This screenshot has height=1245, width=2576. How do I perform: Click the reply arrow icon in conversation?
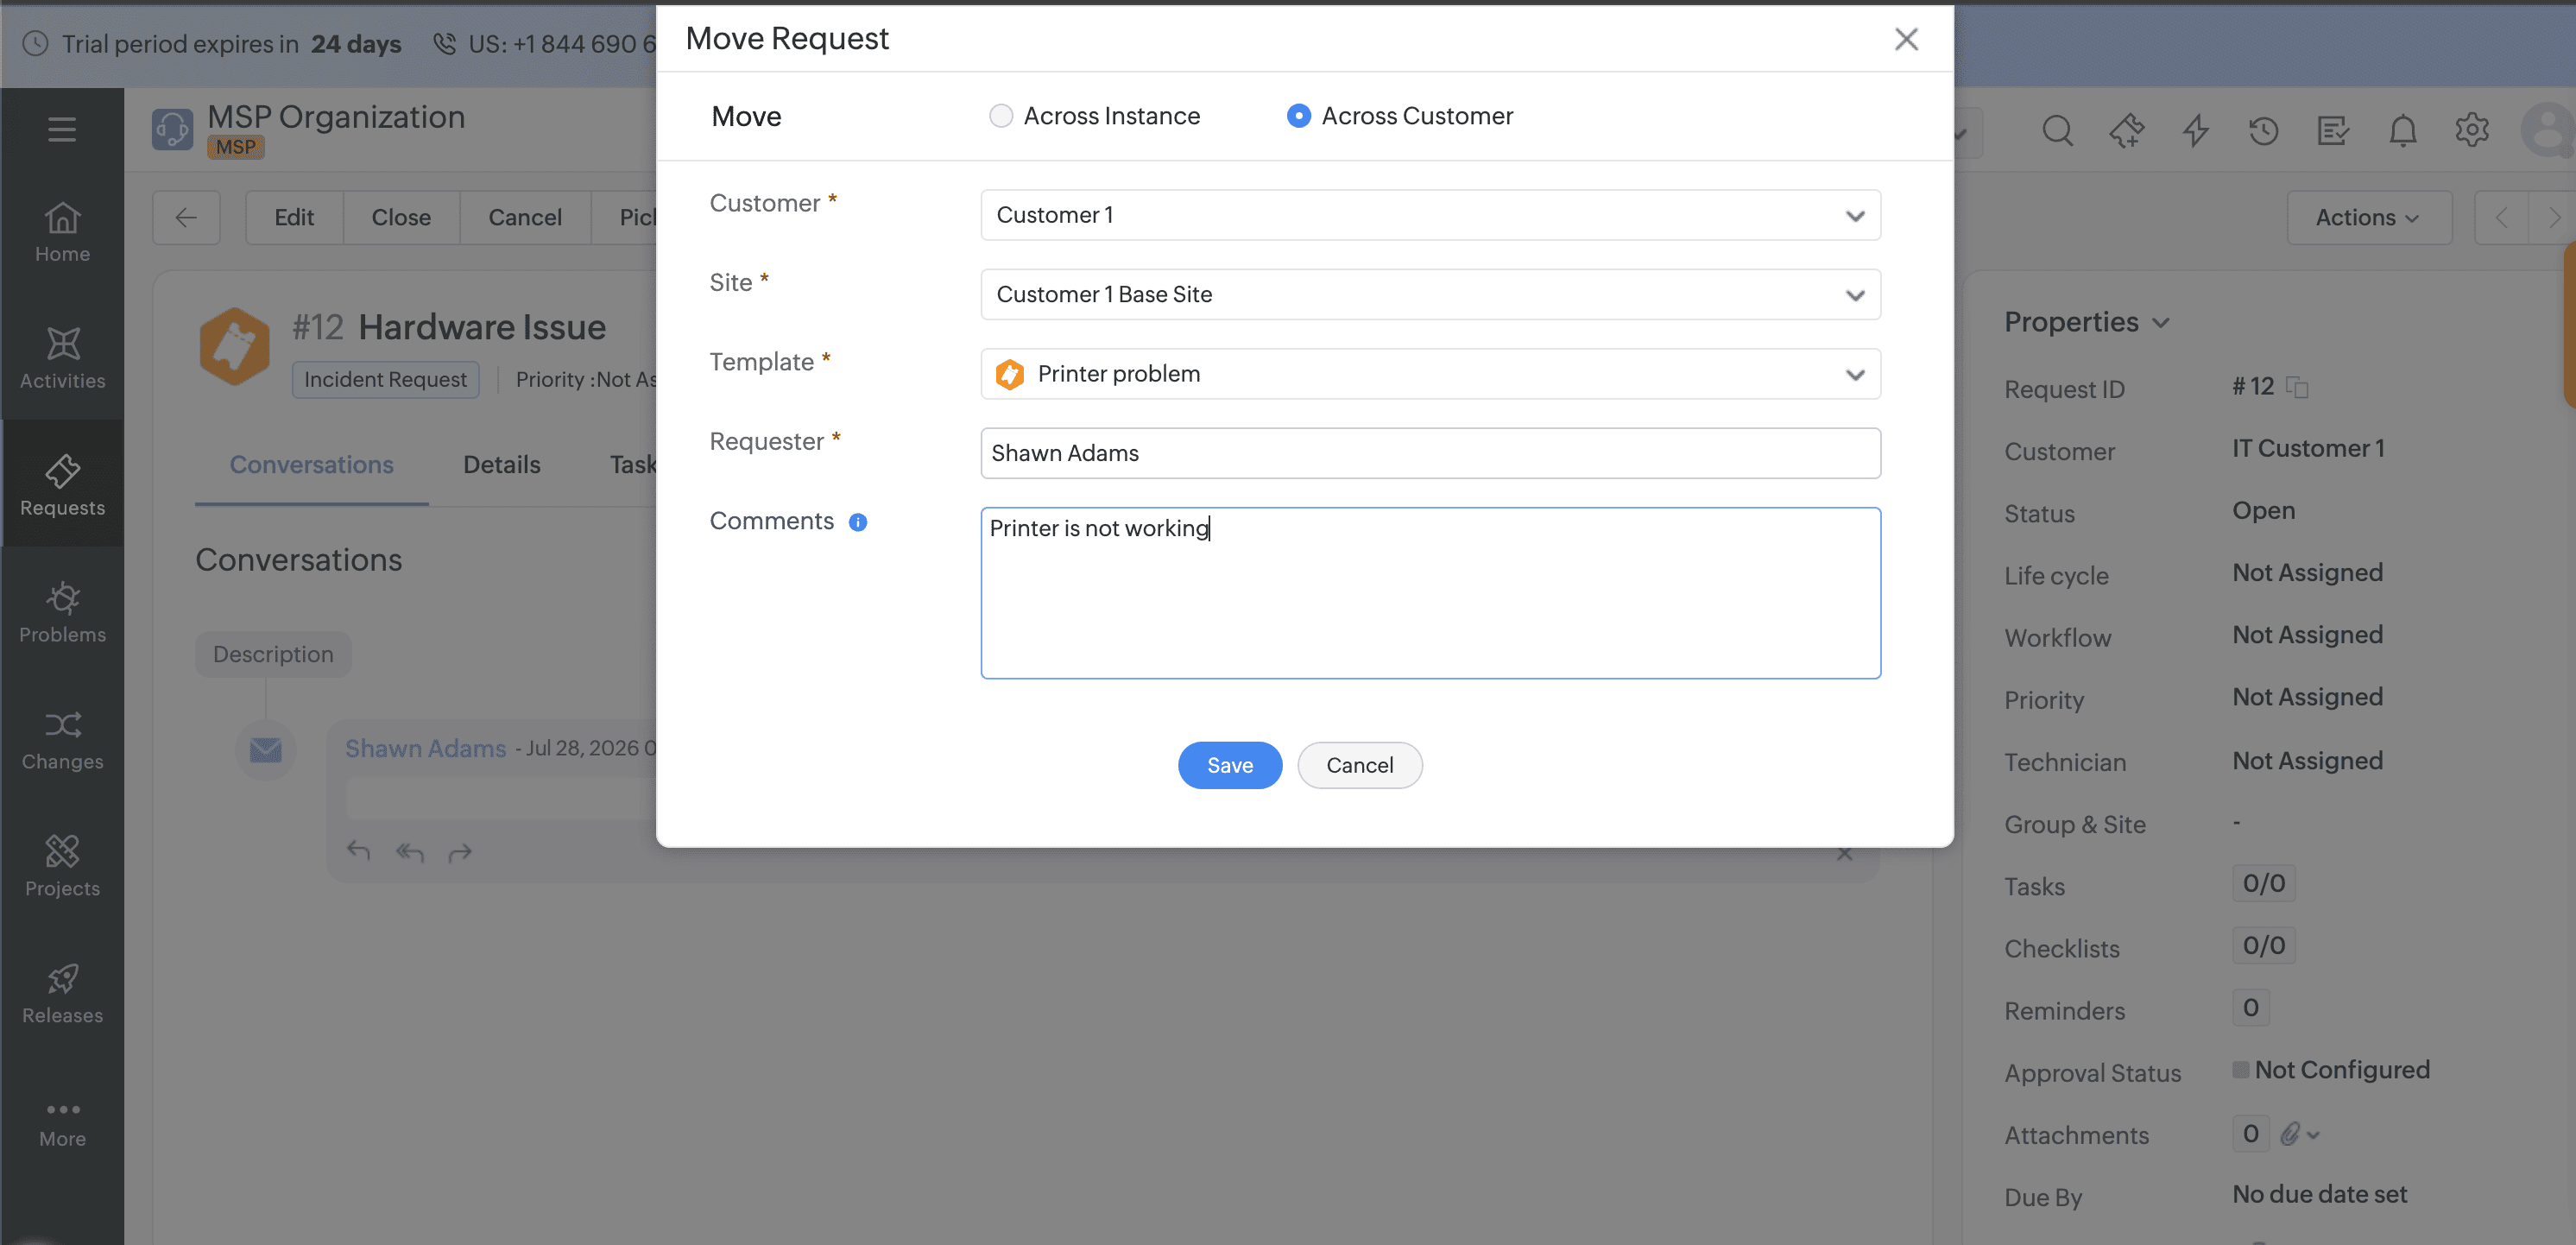(x=358, y=851)
